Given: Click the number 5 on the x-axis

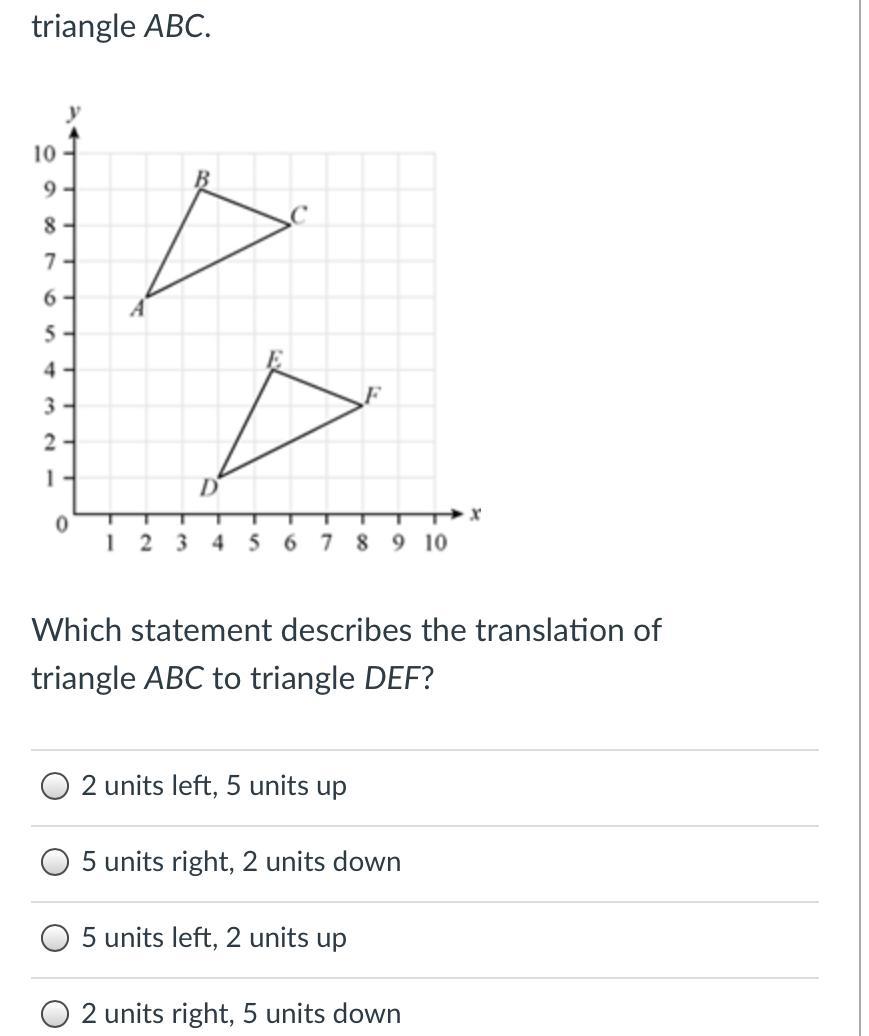Looking at the screenshot, I should 254,543.
